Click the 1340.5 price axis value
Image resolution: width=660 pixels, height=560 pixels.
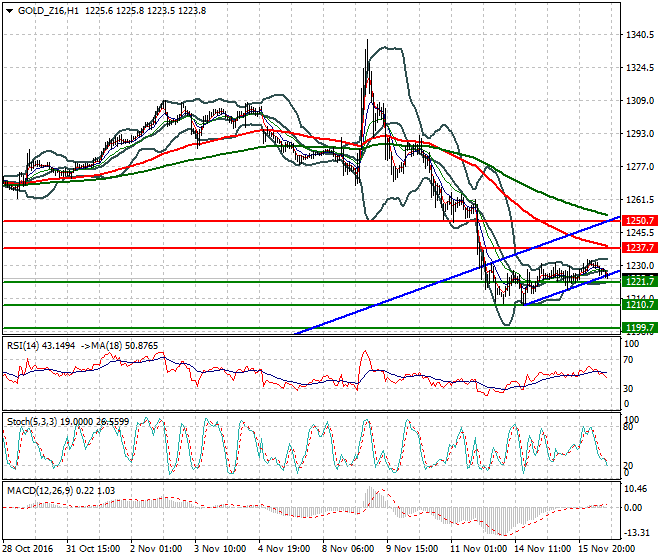(640, 35)
